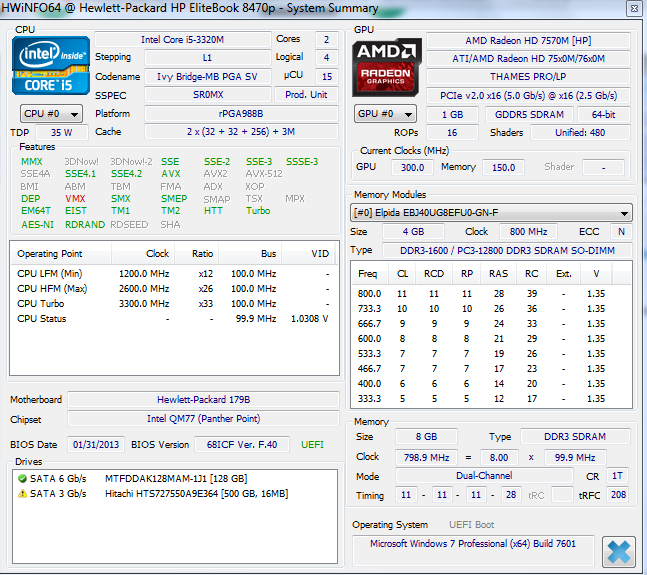Click the AES-NI feature label

pyautogui.click(x=38, y=224)
